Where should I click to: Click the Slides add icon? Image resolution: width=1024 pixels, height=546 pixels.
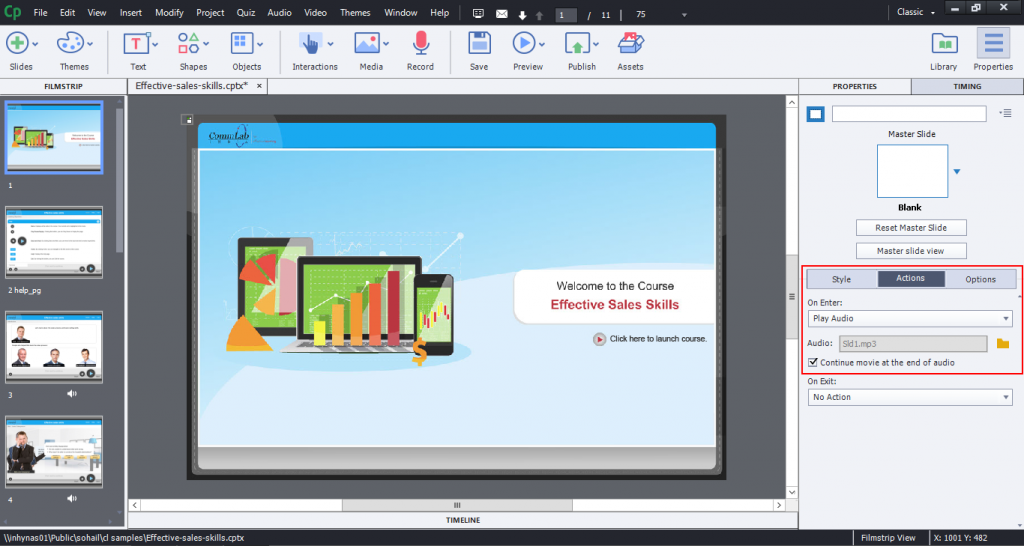click(x=17, y=44)
